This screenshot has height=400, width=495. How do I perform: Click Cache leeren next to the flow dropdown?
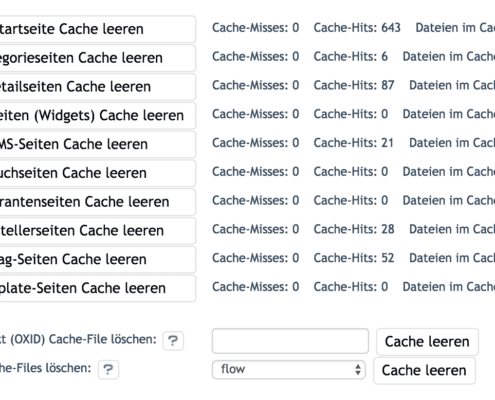tap(424, 371)
